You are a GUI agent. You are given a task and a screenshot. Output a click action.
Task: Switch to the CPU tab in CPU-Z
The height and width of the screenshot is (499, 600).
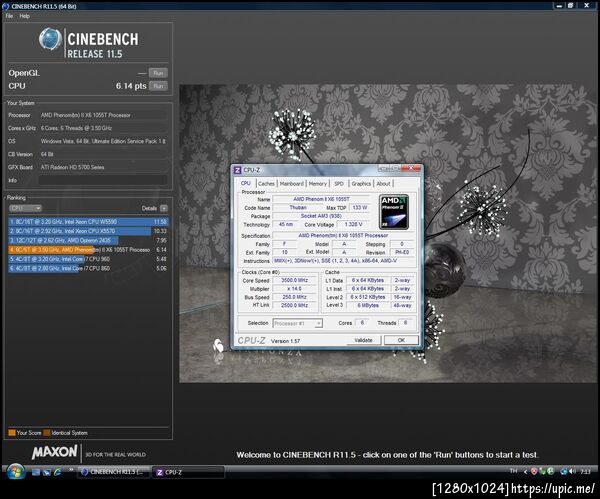click(x=245, y=184)
